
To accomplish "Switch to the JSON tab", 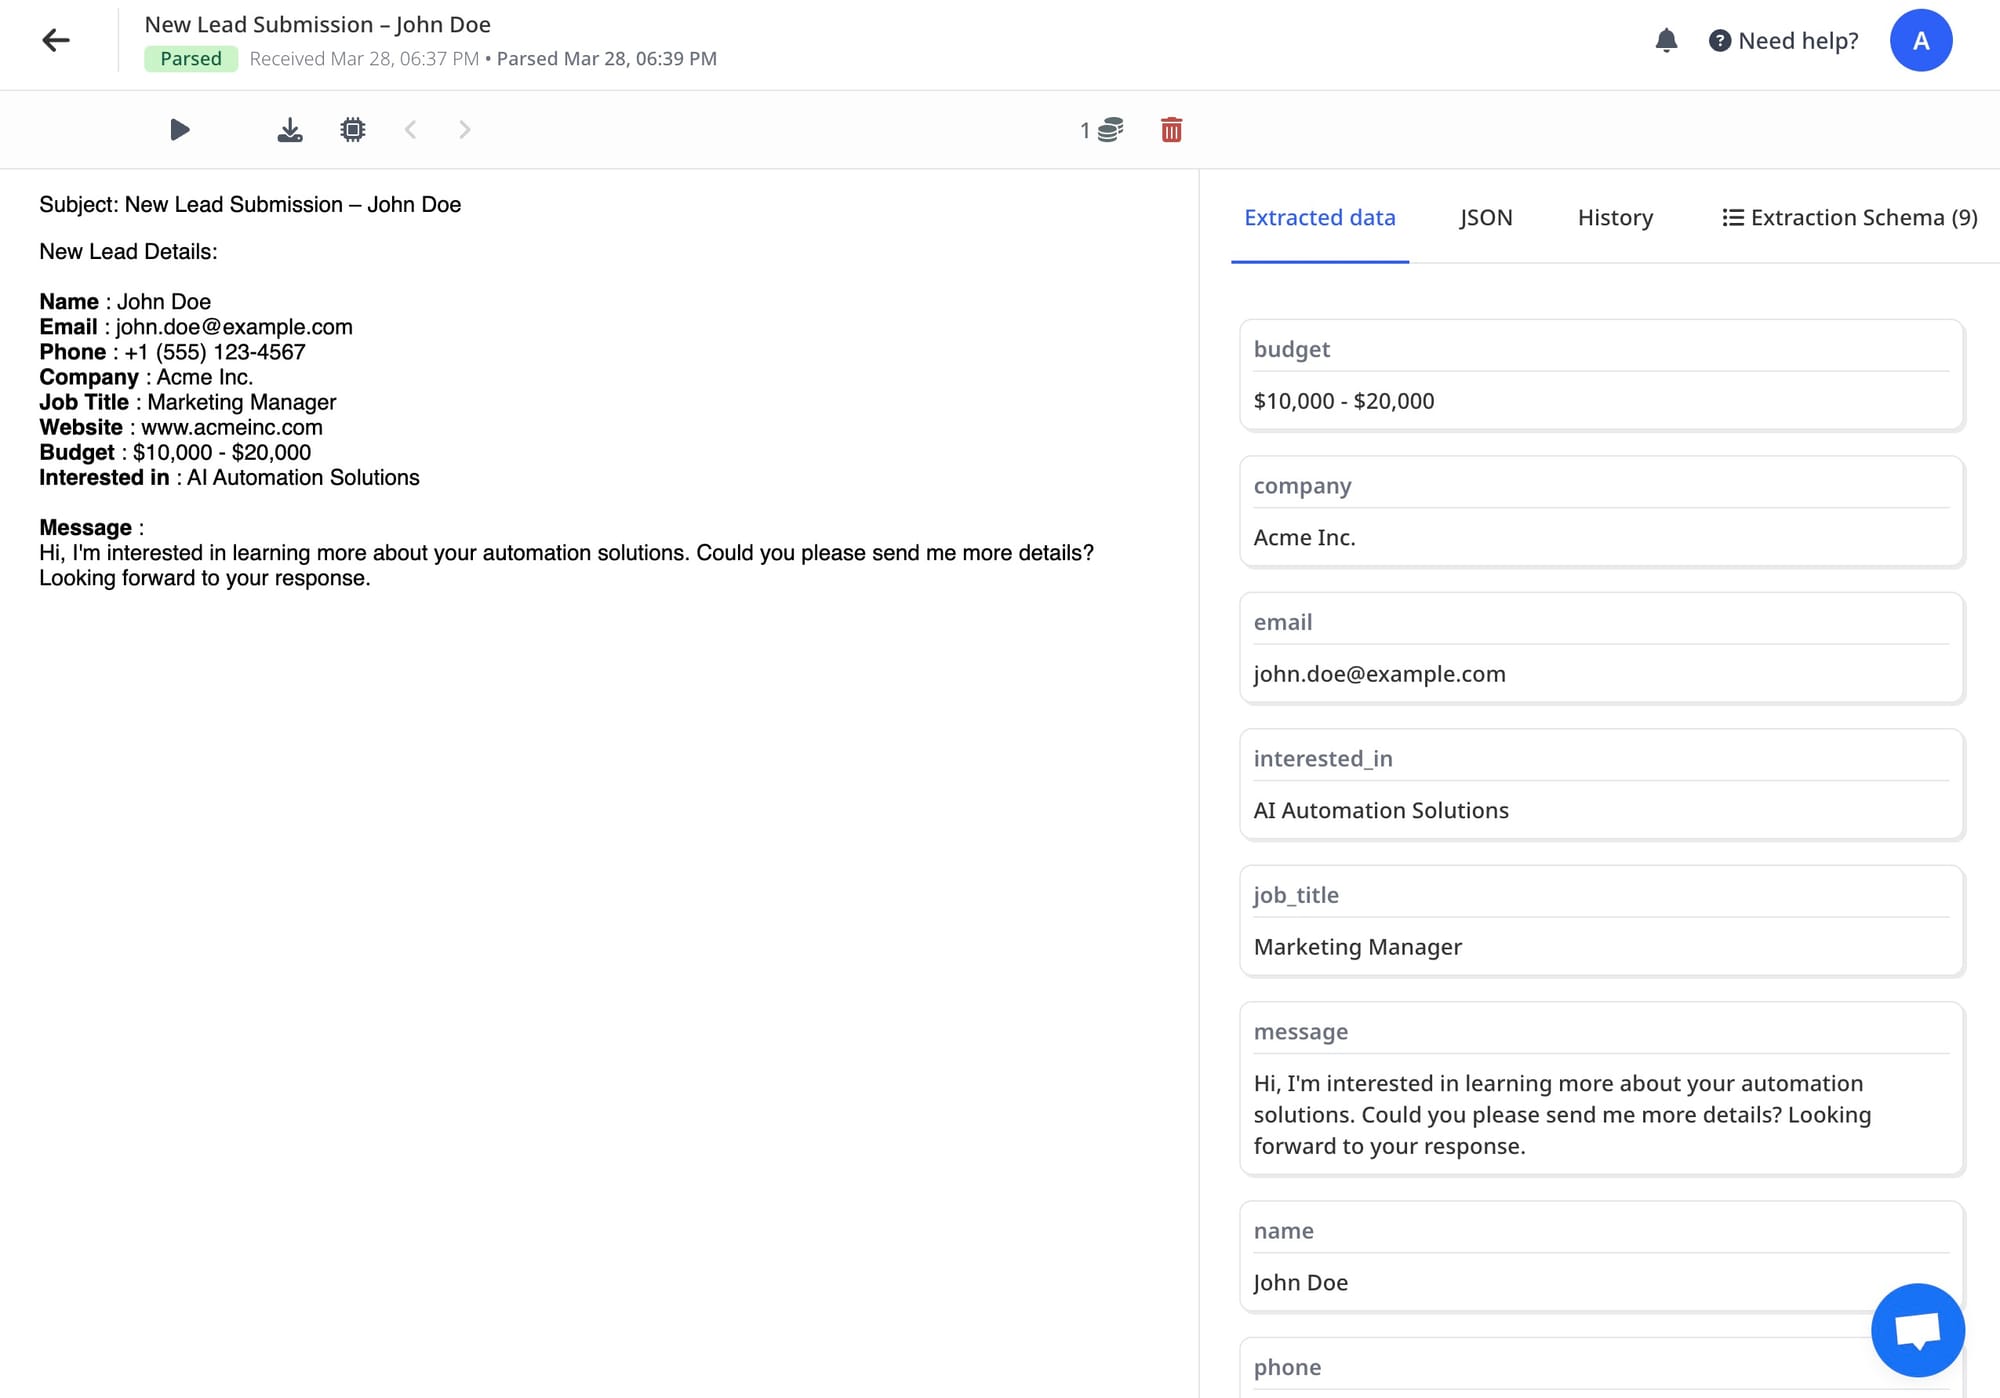I will [1485, 218].
